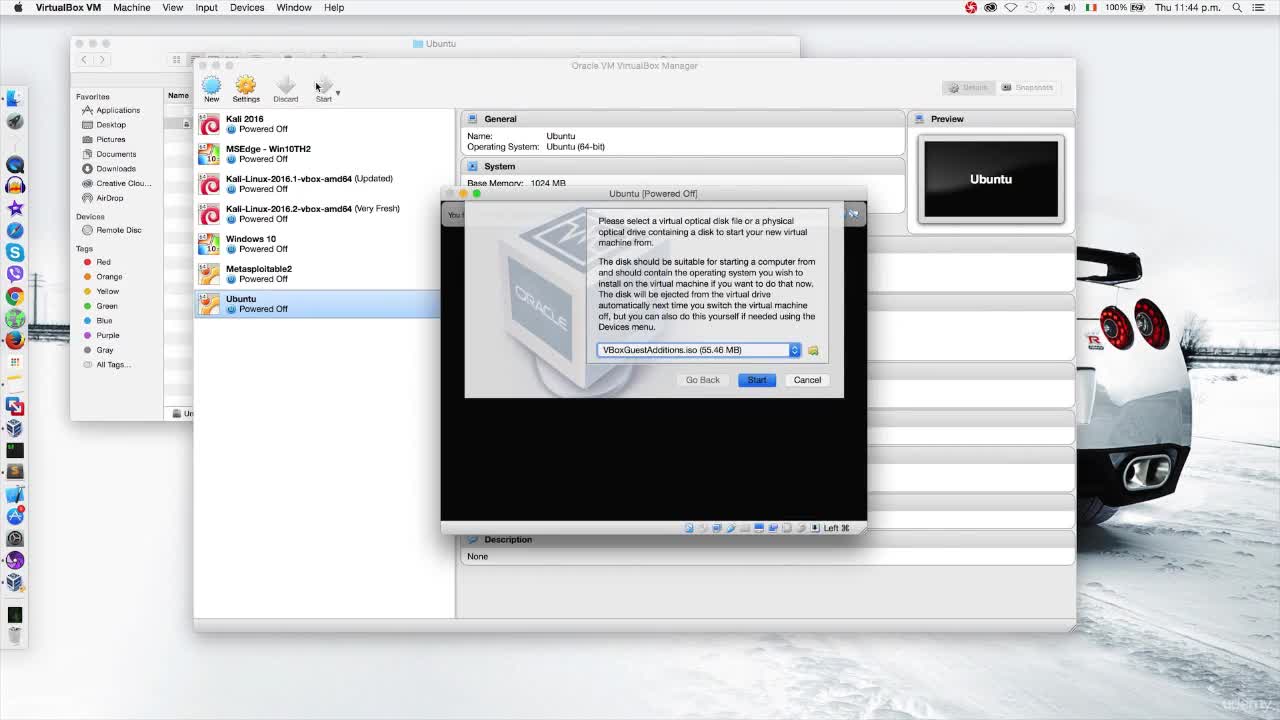Click the Details button in VirtualBox Manager
The image size is (1280, 720).
point(968,87)
